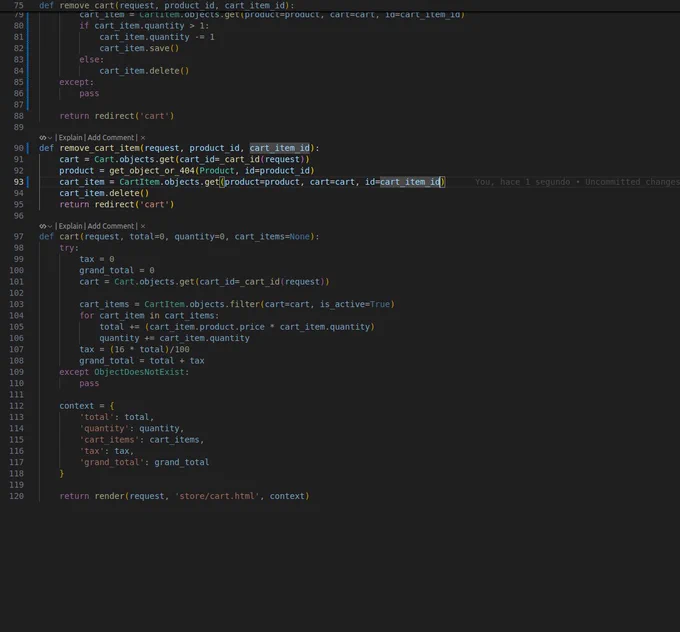Click 'cart_item.delete()' on line 94
This screenshot has width=680, height=632.
[x=104, y=193]
